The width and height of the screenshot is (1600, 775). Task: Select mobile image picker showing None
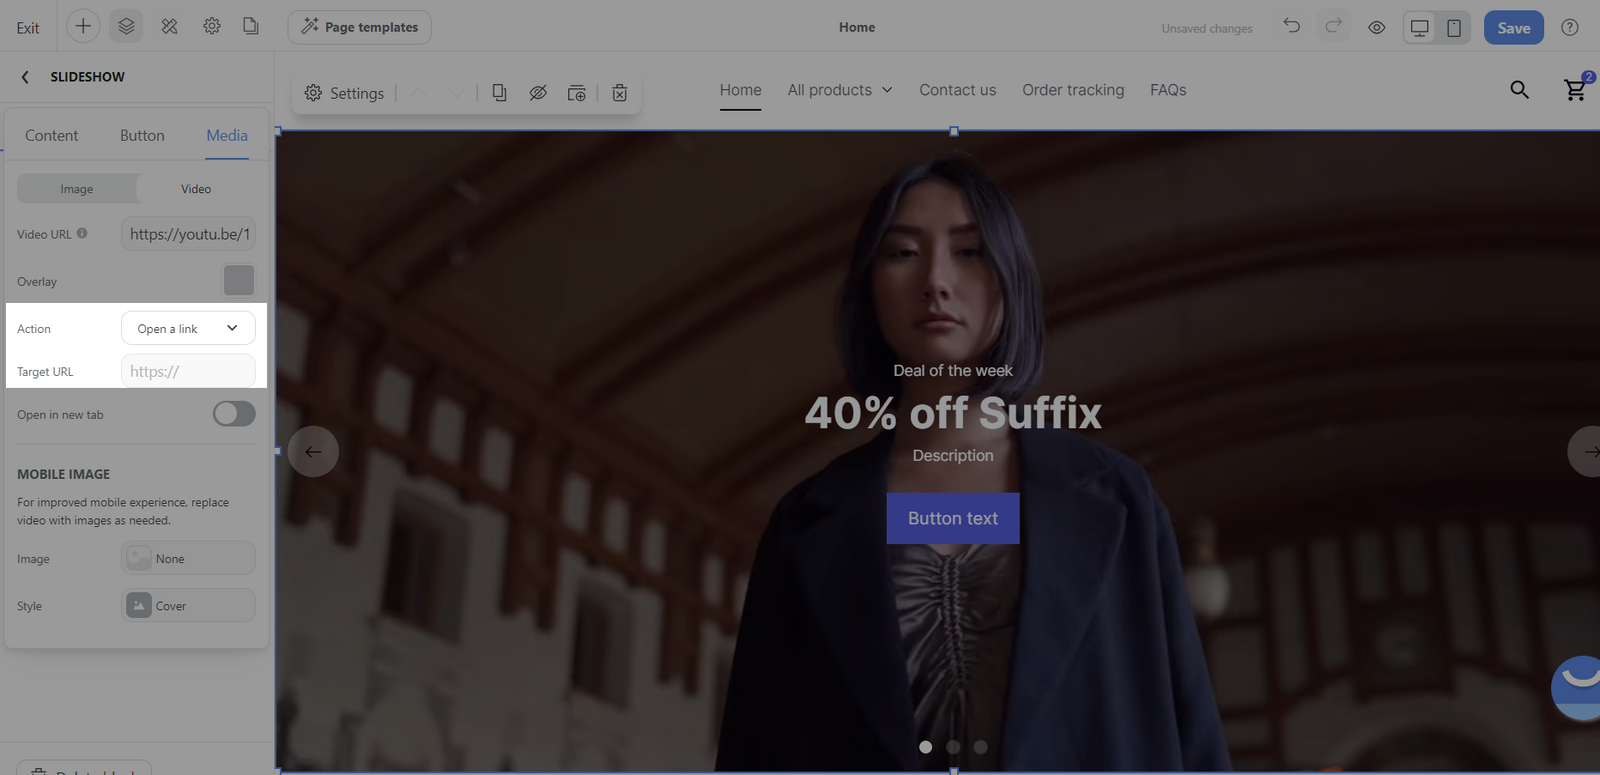(188, 558)
